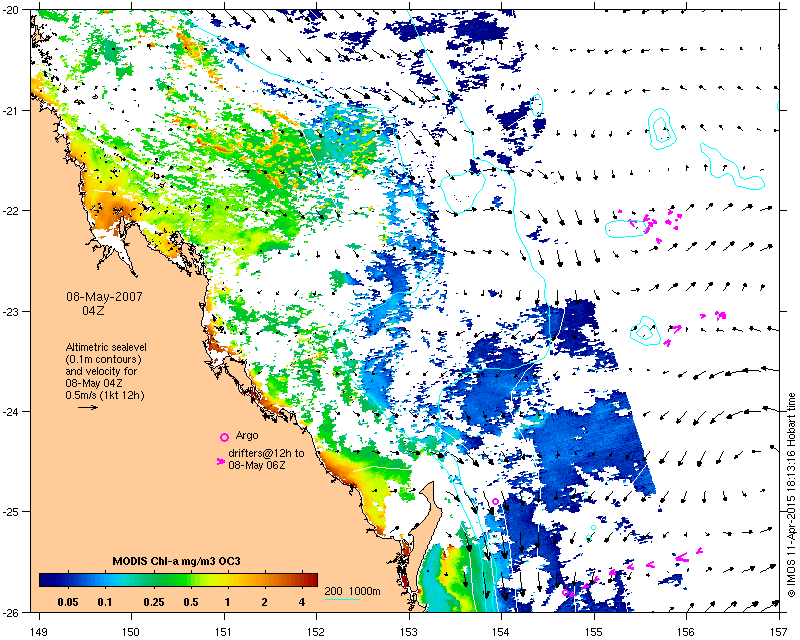
Task: Click the 'Altimetric sealevel' caption line
Action: pyautogui.click(x=106, y=347)
